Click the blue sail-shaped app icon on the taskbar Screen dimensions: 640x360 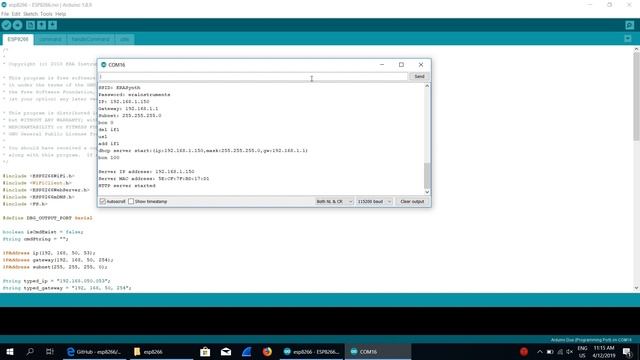[247, 352]
